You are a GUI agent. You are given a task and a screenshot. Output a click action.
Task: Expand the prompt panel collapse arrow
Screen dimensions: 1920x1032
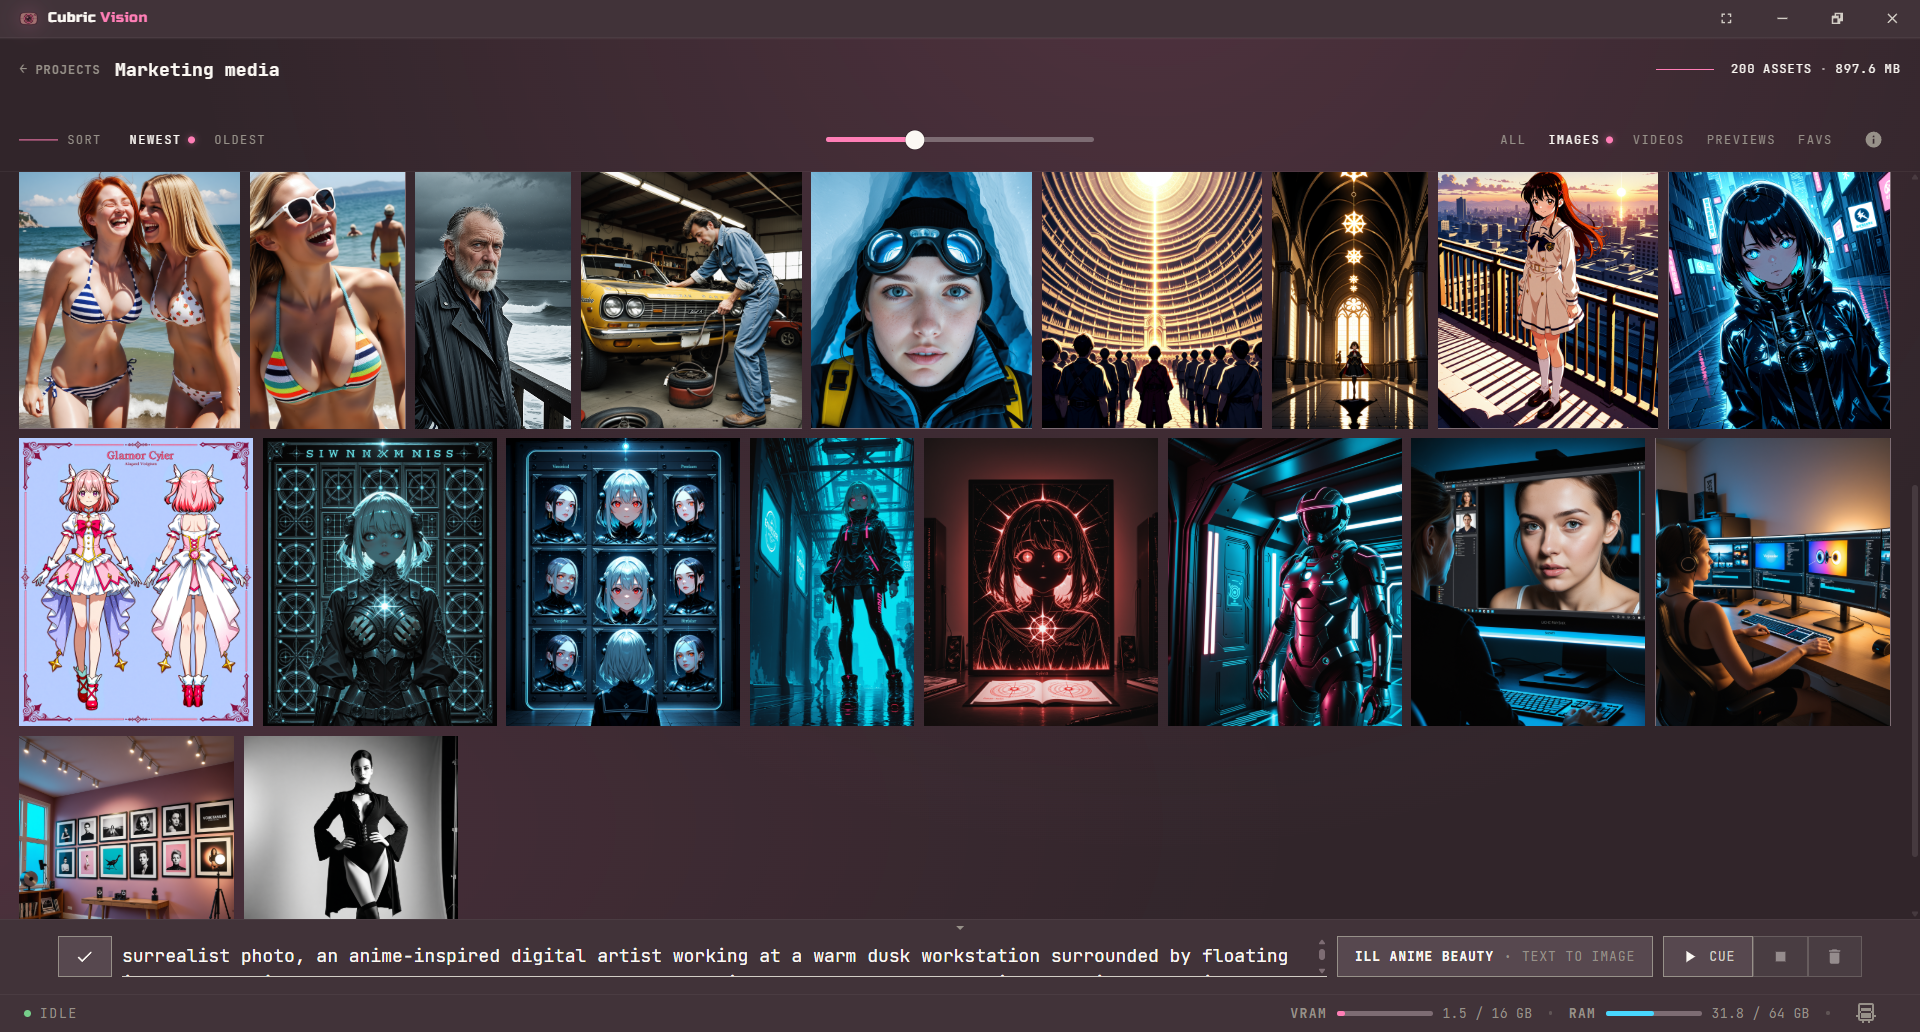pyautogui.click(x=960, y=928)
